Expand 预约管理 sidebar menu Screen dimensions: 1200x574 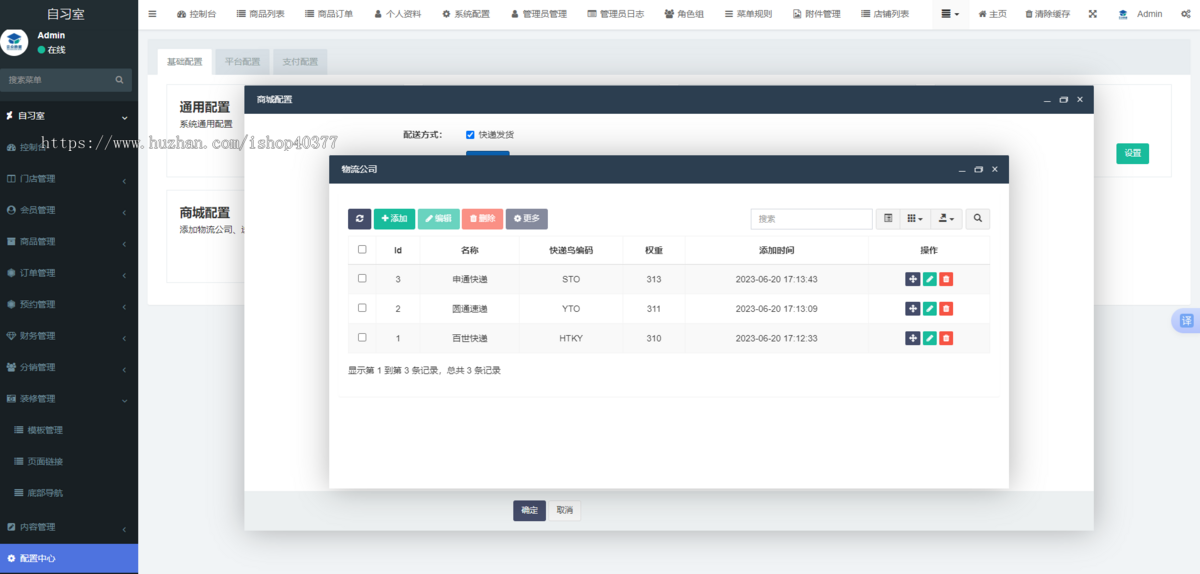coord(69,304)
